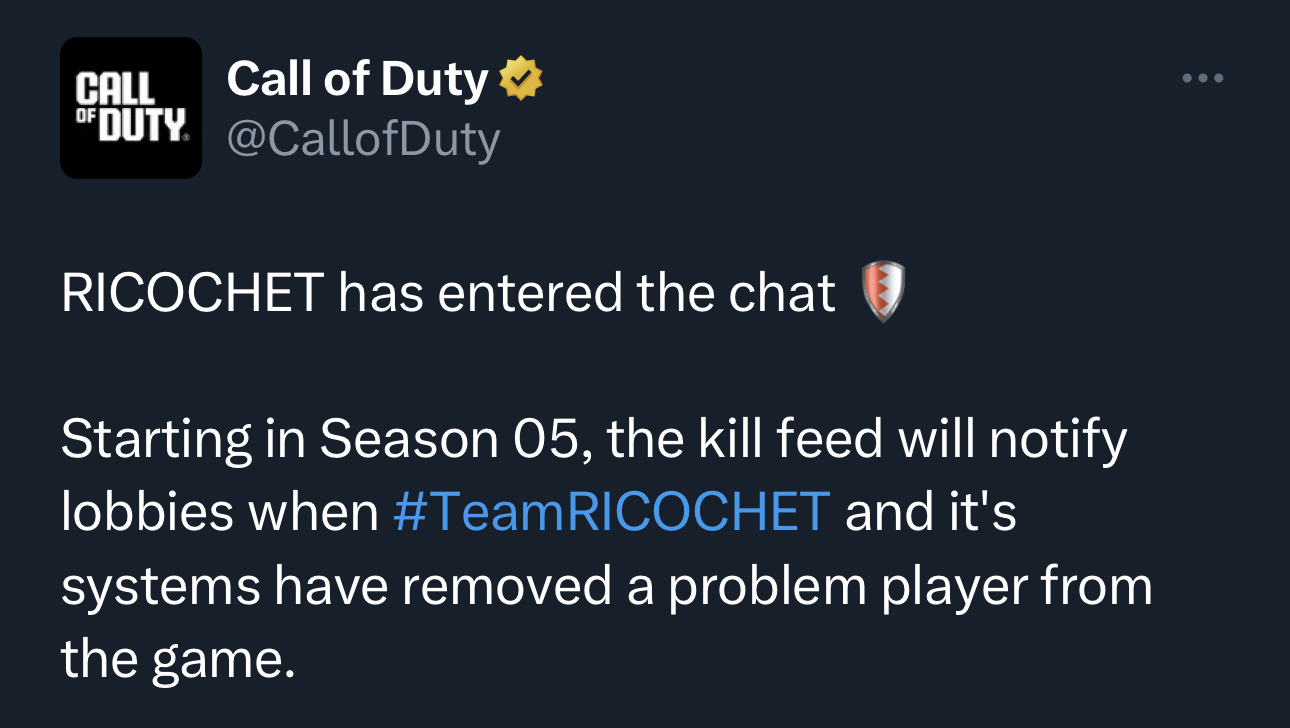Image resolution: width=1290 pixels, height=728 pixels.
Task: Click "Season 05" in the tweet text
Action: [x=447, y=440]
